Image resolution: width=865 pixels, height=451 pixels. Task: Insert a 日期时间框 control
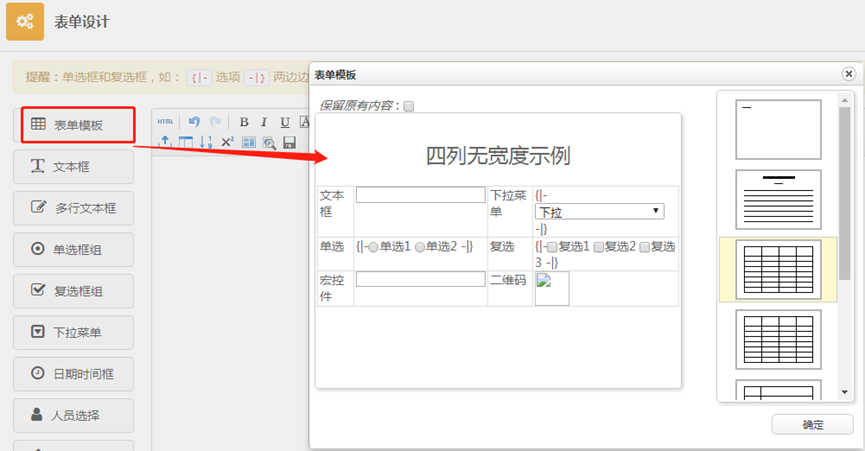coord(73,374)
